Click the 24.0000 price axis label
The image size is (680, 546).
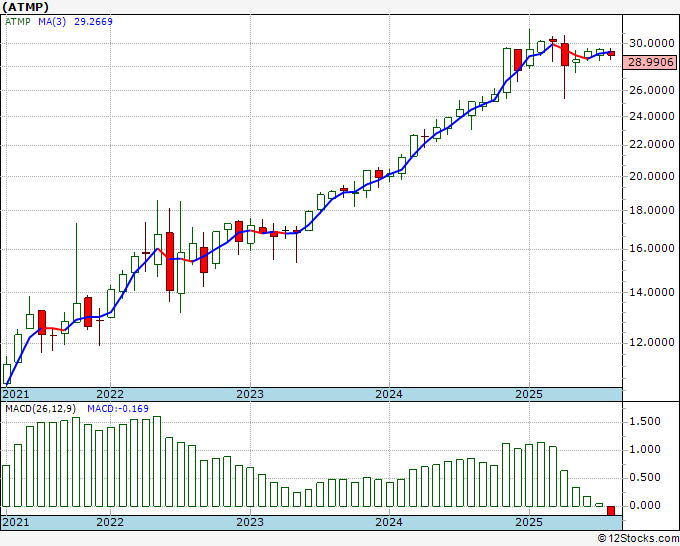[652, 116]
